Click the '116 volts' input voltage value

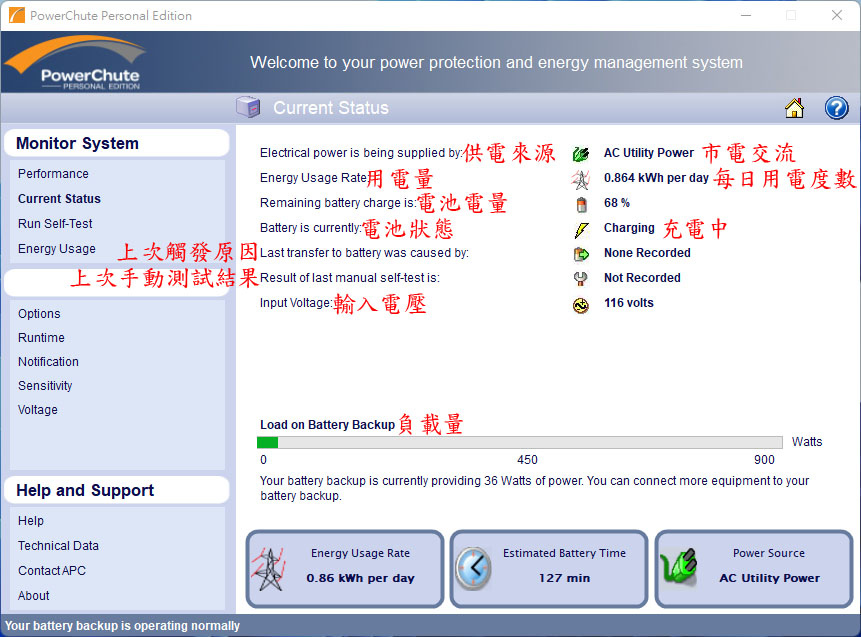[x=629, y=303]
